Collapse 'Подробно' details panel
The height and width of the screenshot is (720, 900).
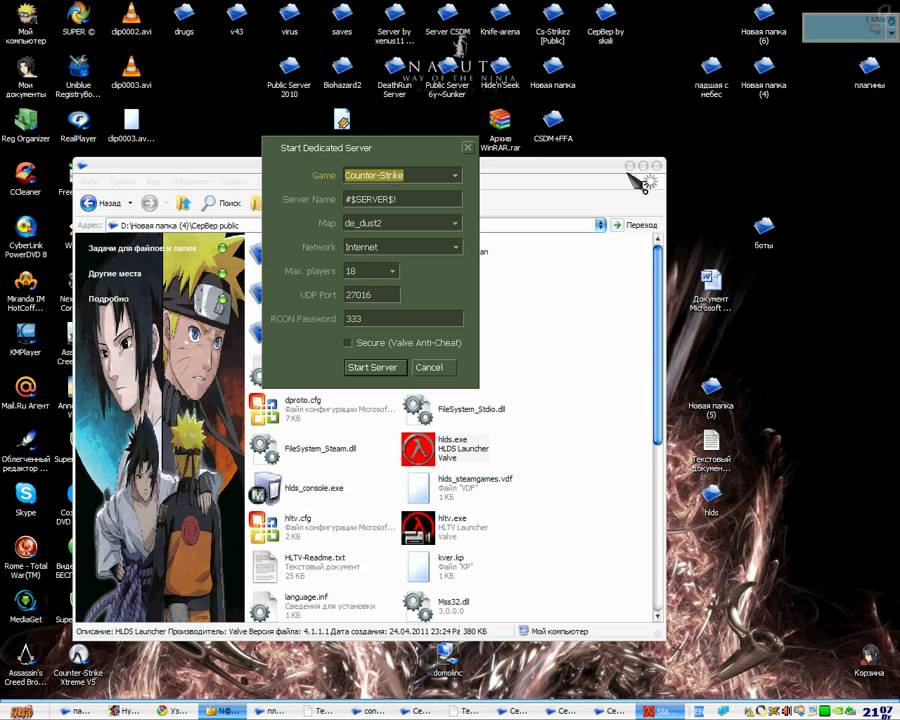(x=223, y=299)
